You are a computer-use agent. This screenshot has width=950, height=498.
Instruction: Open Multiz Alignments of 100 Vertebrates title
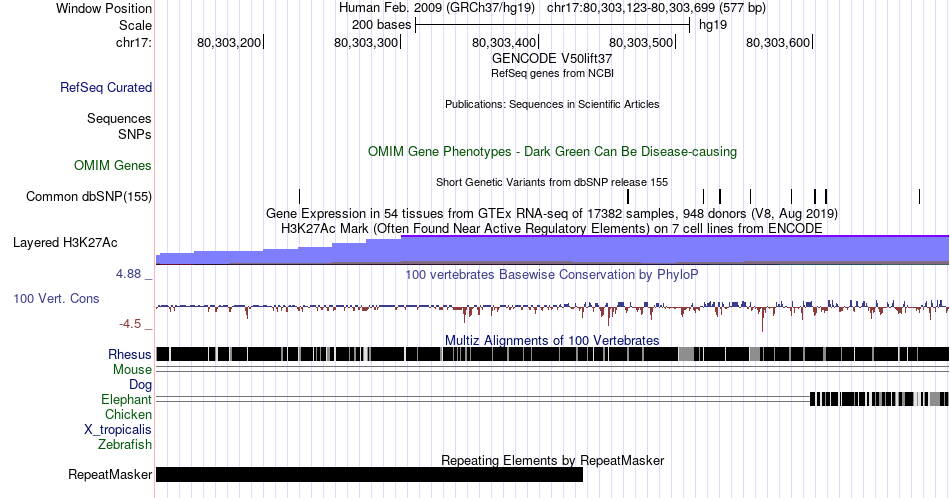(552, 340)
